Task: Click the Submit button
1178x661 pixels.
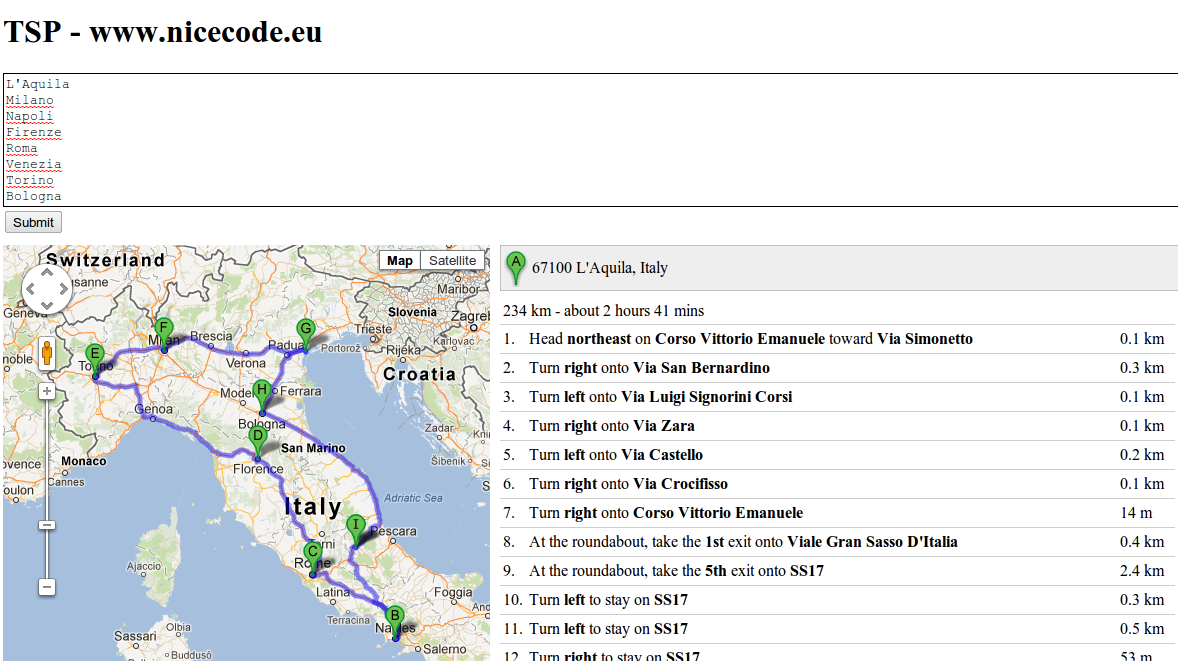Action: tap(33, 222)
